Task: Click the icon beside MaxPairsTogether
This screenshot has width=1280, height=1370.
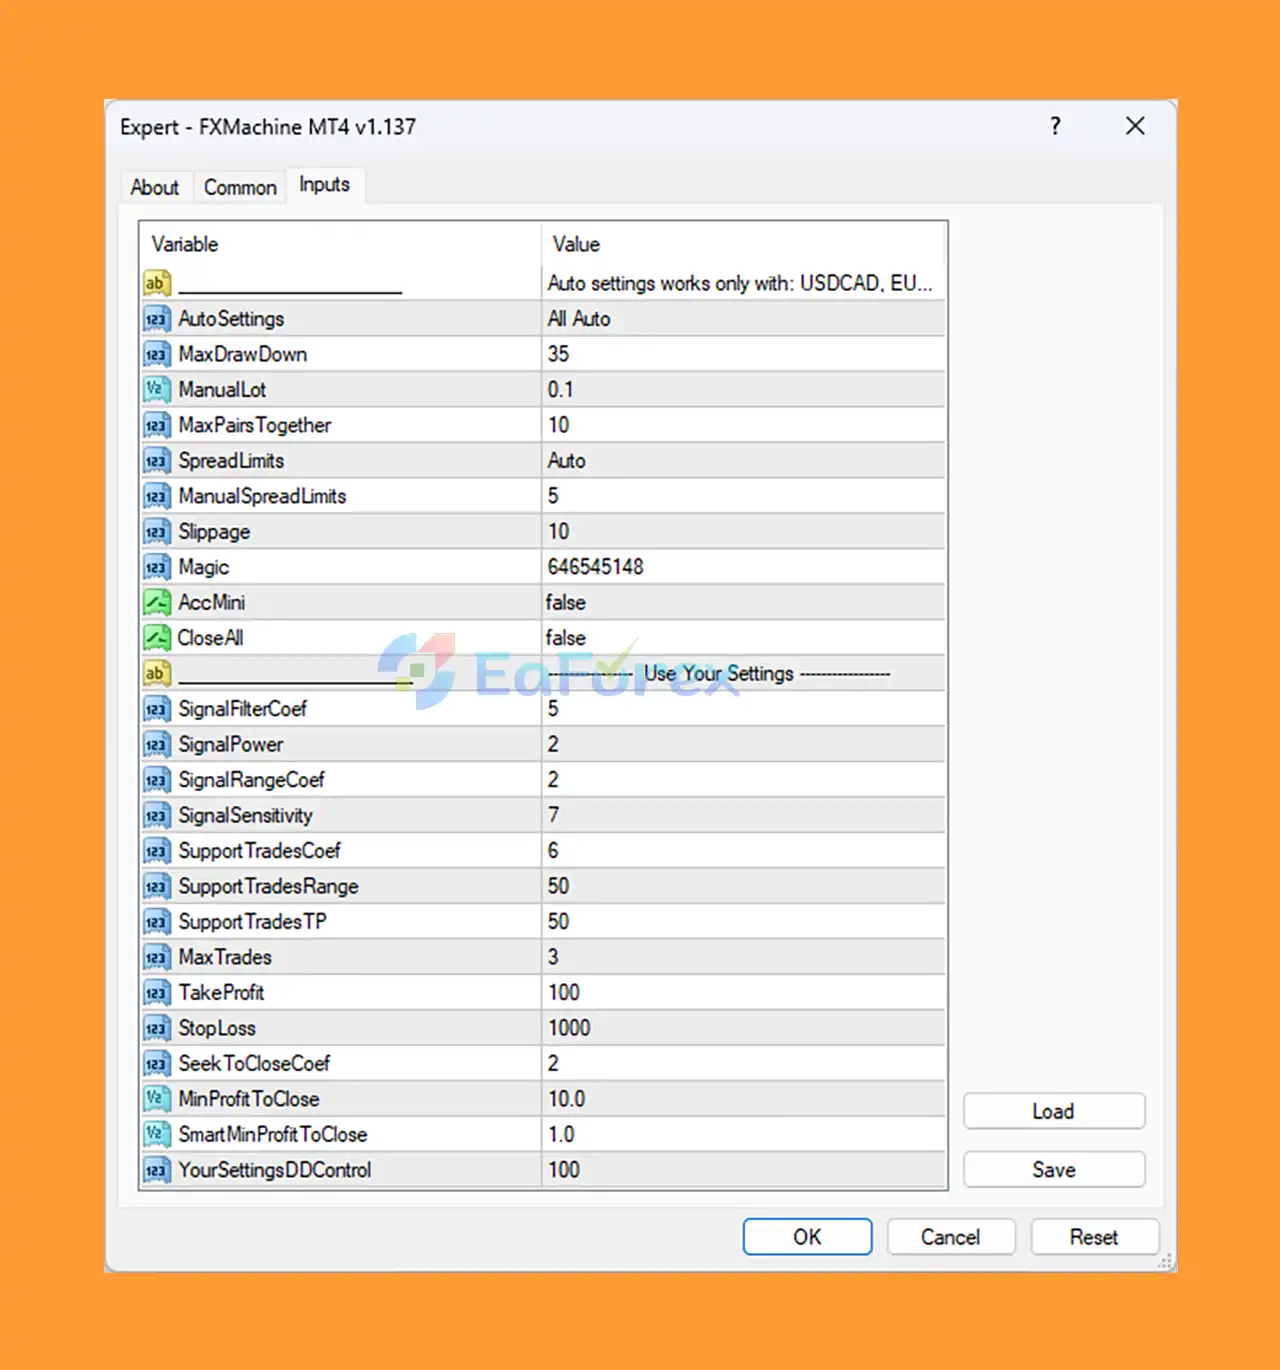Action: 157,425
